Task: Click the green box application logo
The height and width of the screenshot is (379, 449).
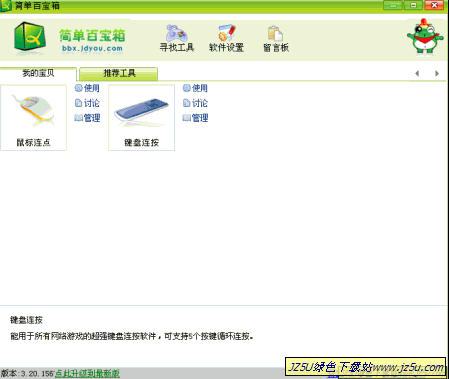Action: [30, 37]
